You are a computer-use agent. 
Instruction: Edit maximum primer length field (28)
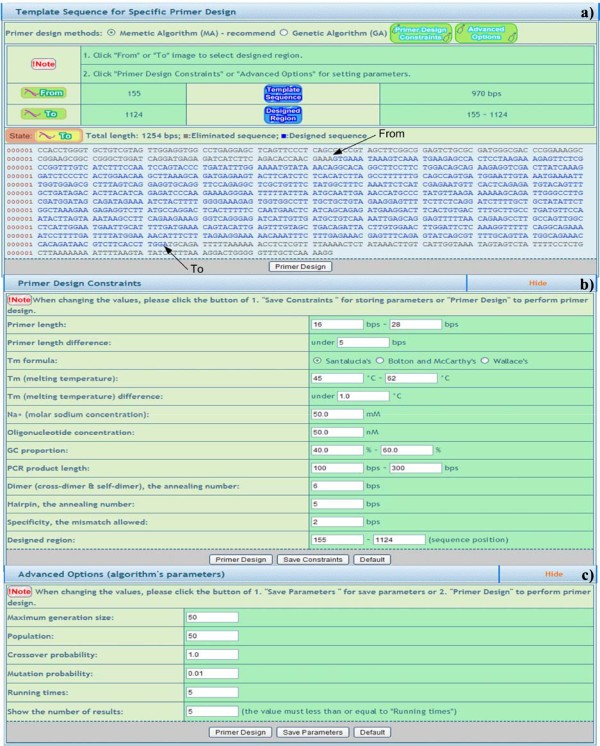(415, 324)
